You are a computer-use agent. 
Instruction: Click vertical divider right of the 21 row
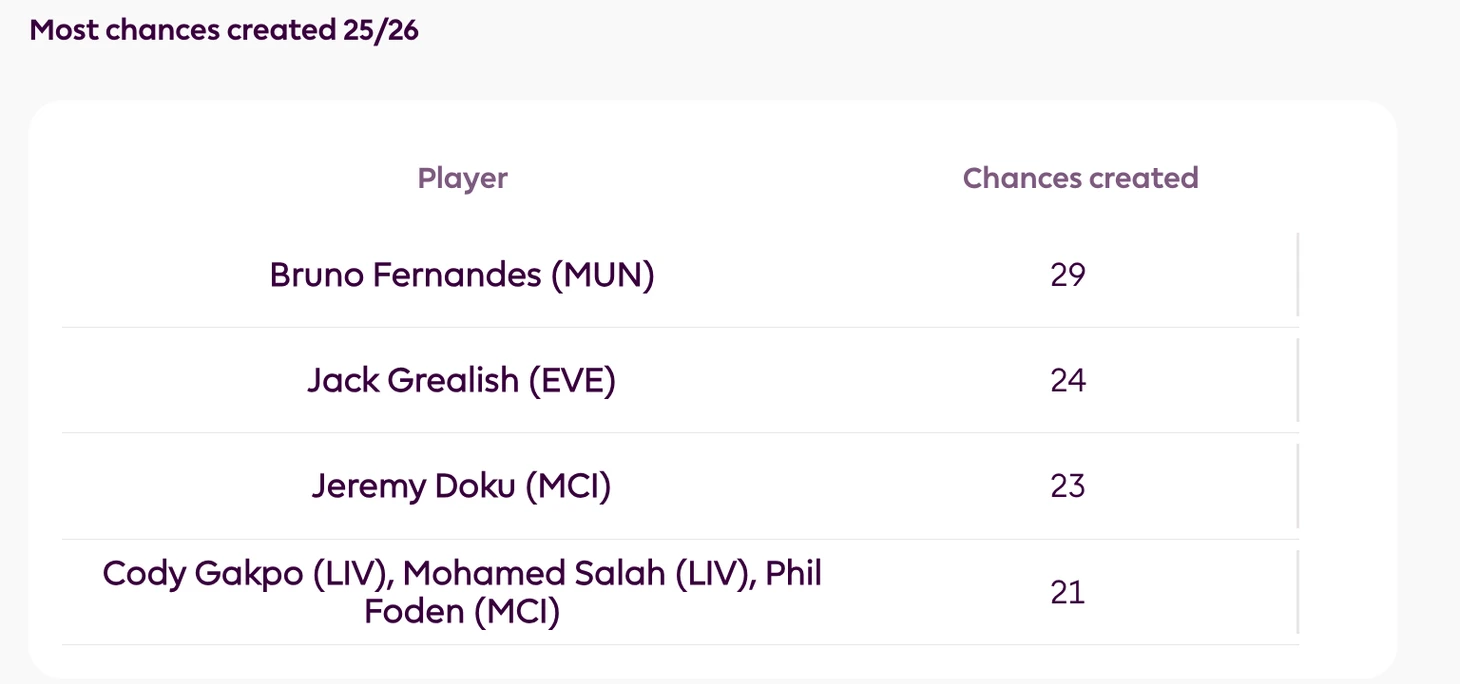tap(1298, 592)
